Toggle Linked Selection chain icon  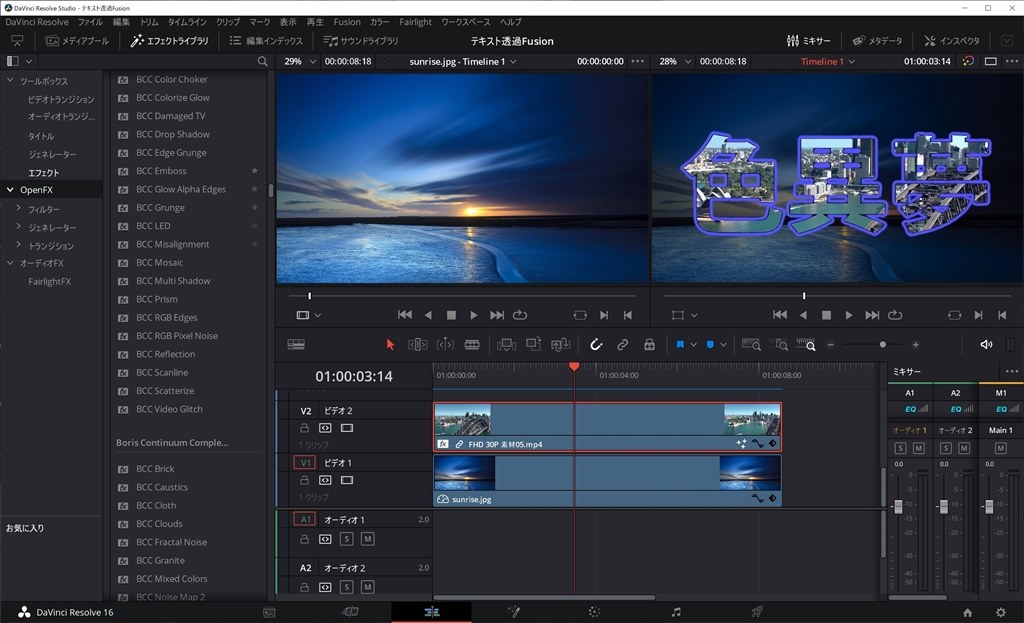coord(622,344)
